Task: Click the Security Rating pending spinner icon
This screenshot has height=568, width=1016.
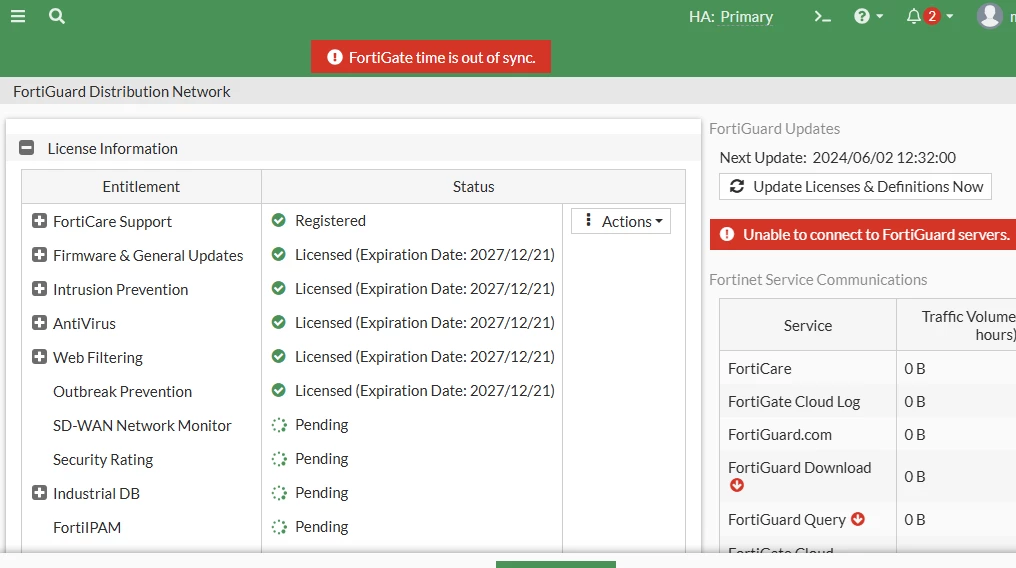Action: (x=279, y=459)
